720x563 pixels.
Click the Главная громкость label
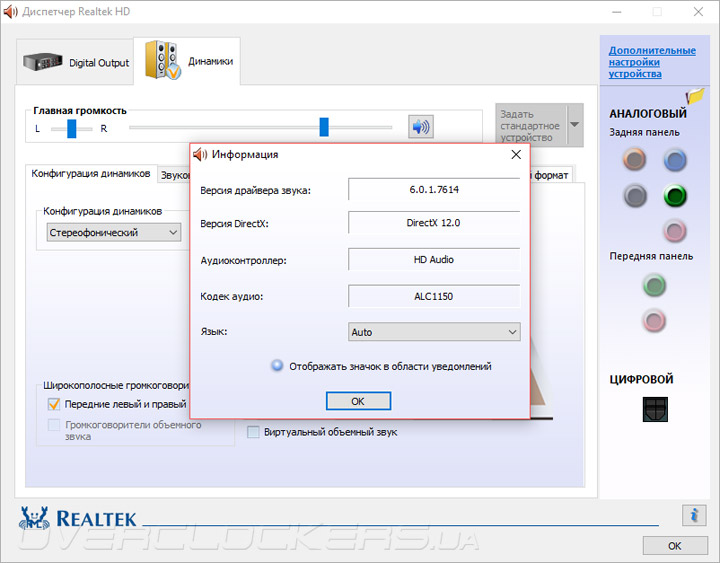(80, 111)
